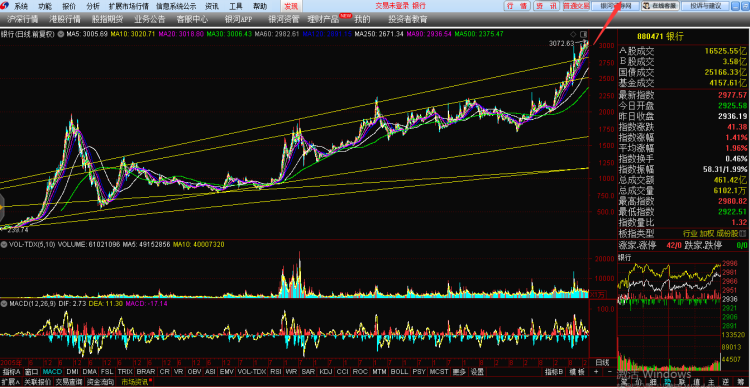Screen dimensions: 750x388
Task: Click the plus zoom icon below chart
Action: 596,372
